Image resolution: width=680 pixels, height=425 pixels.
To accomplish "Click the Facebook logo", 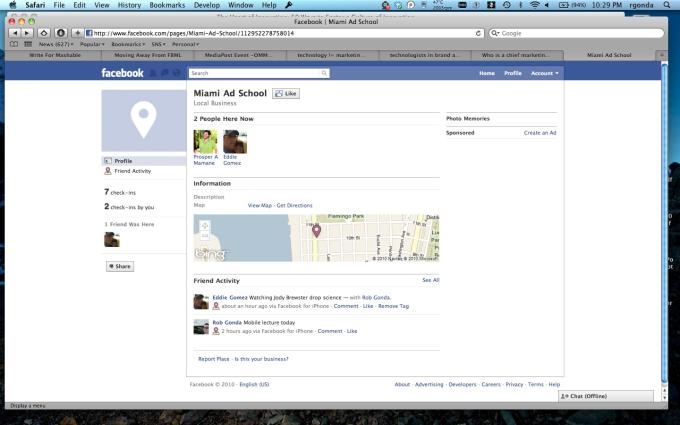I will [x=122, y=73].
